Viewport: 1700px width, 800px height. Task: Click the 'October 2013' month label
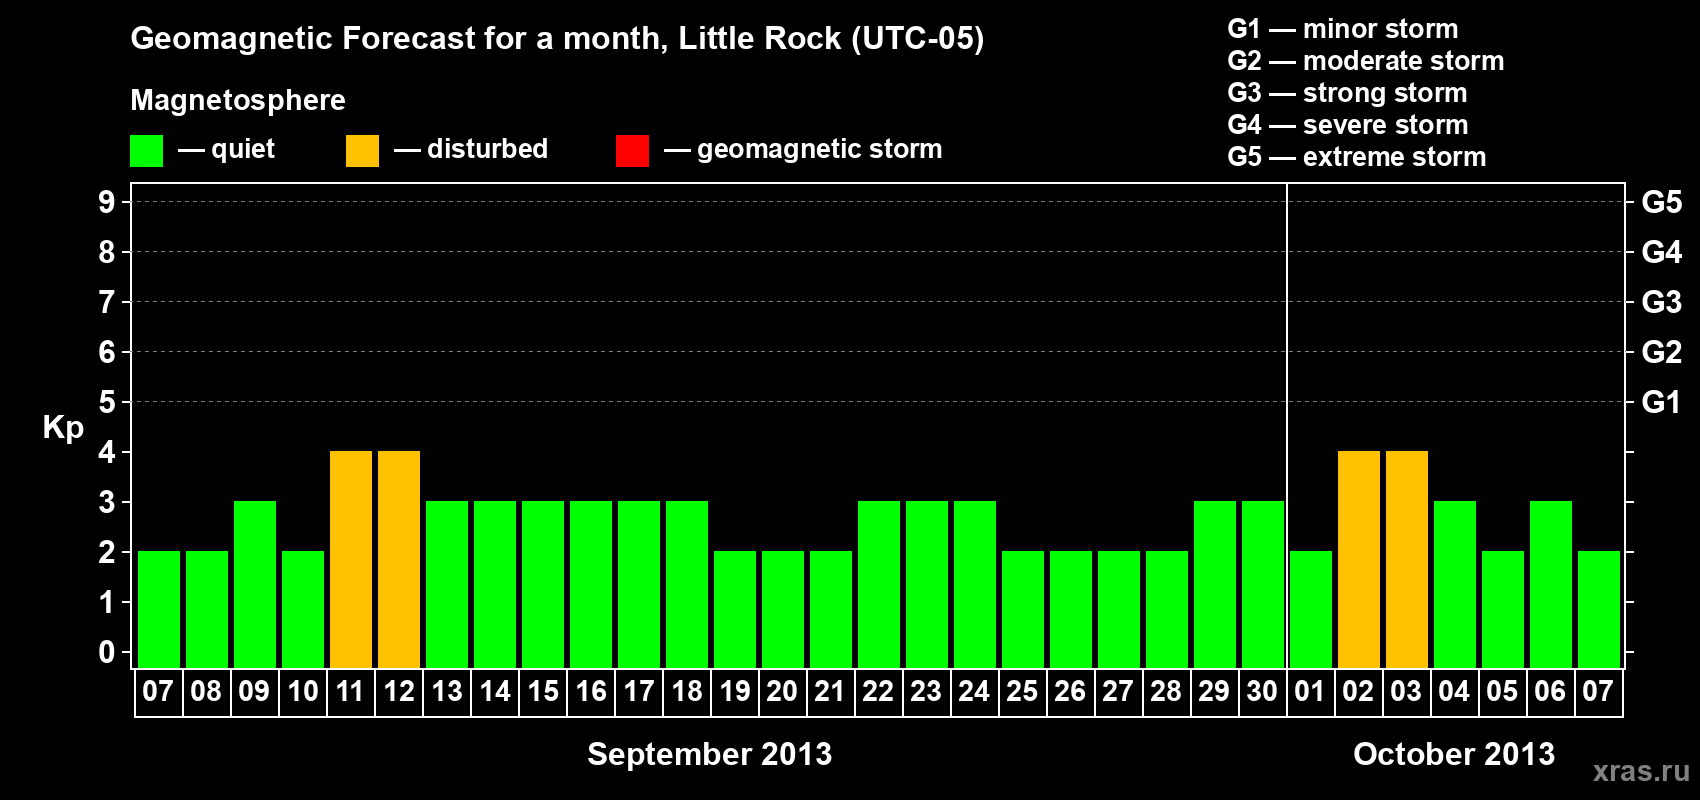(x=1454, y=754)
